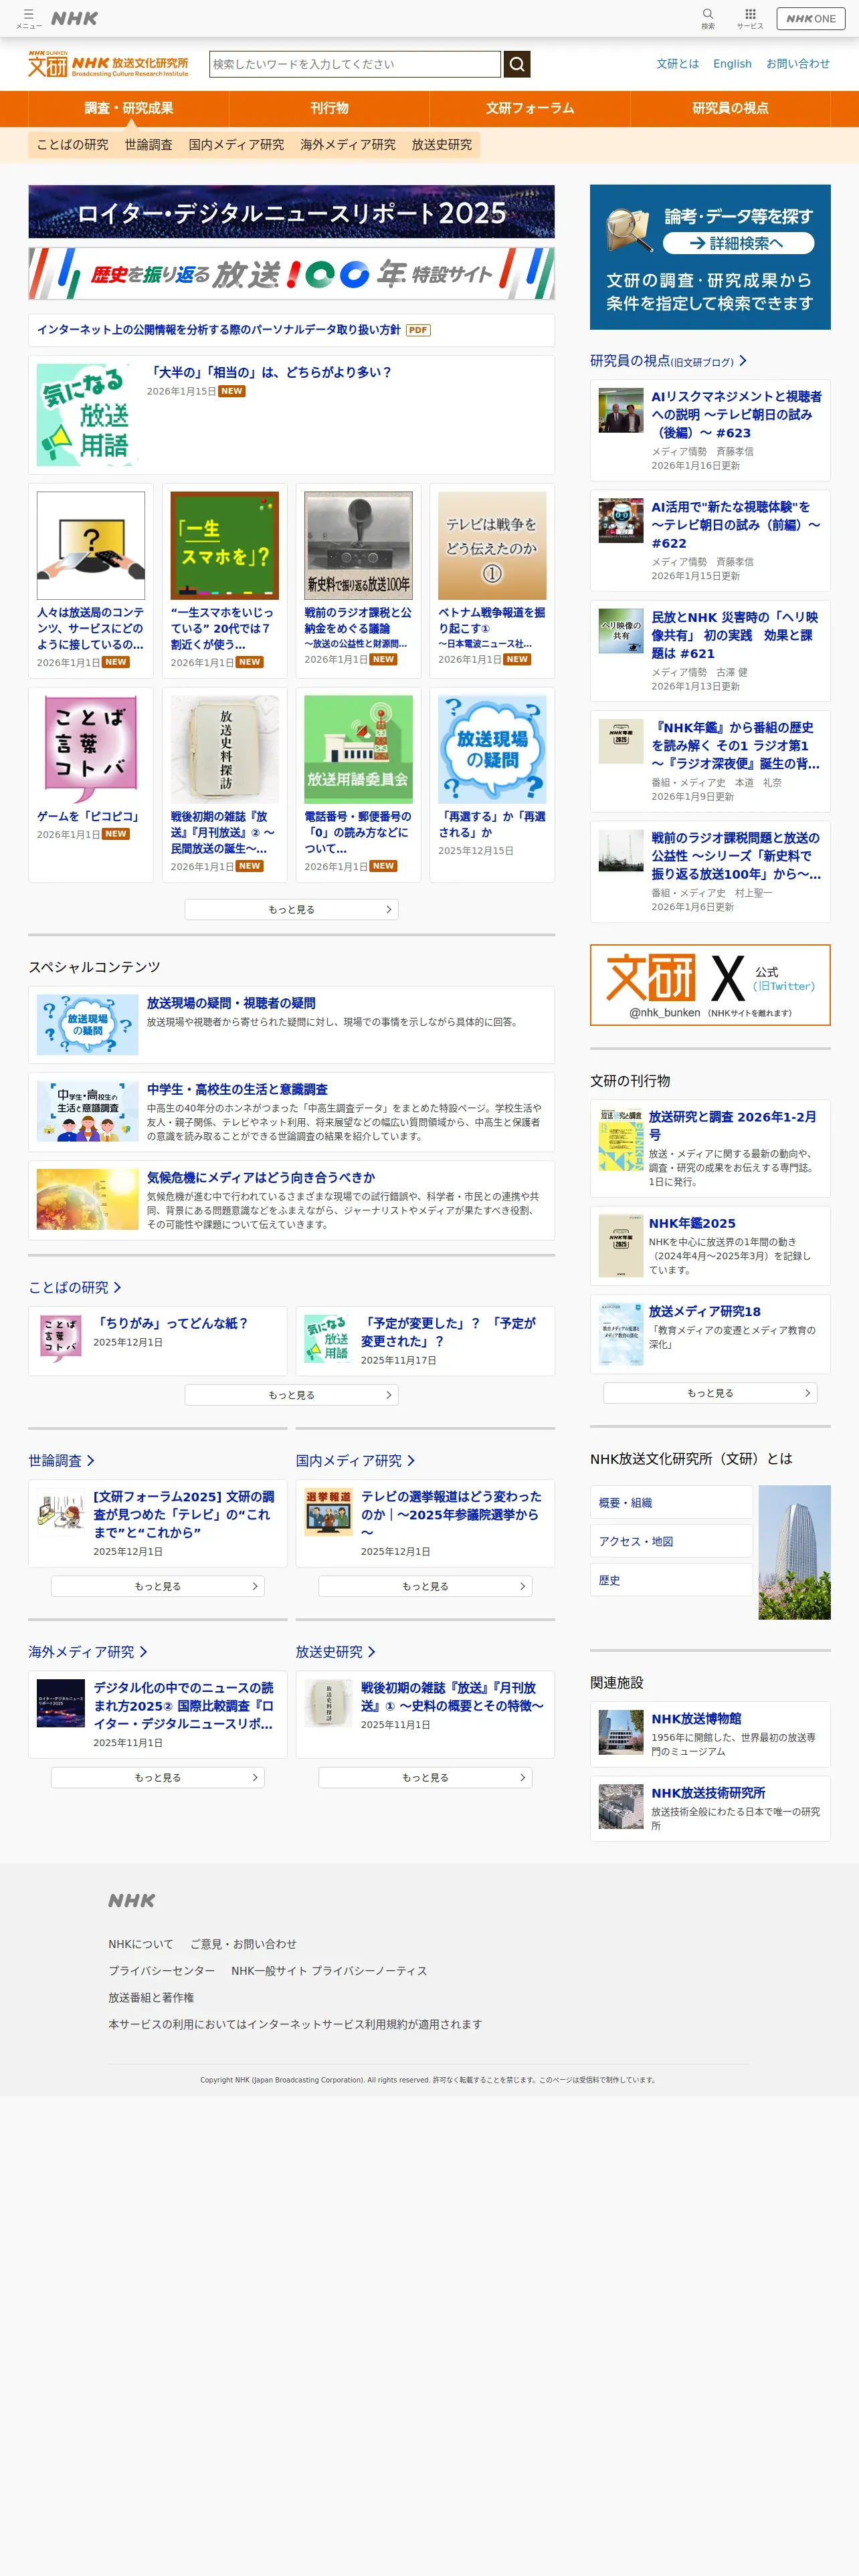The width and height of the screenshot is (859, 2576).
Task: Open 中学生・高校生の生活と意識調査 link
Action: pos(237,1089)
